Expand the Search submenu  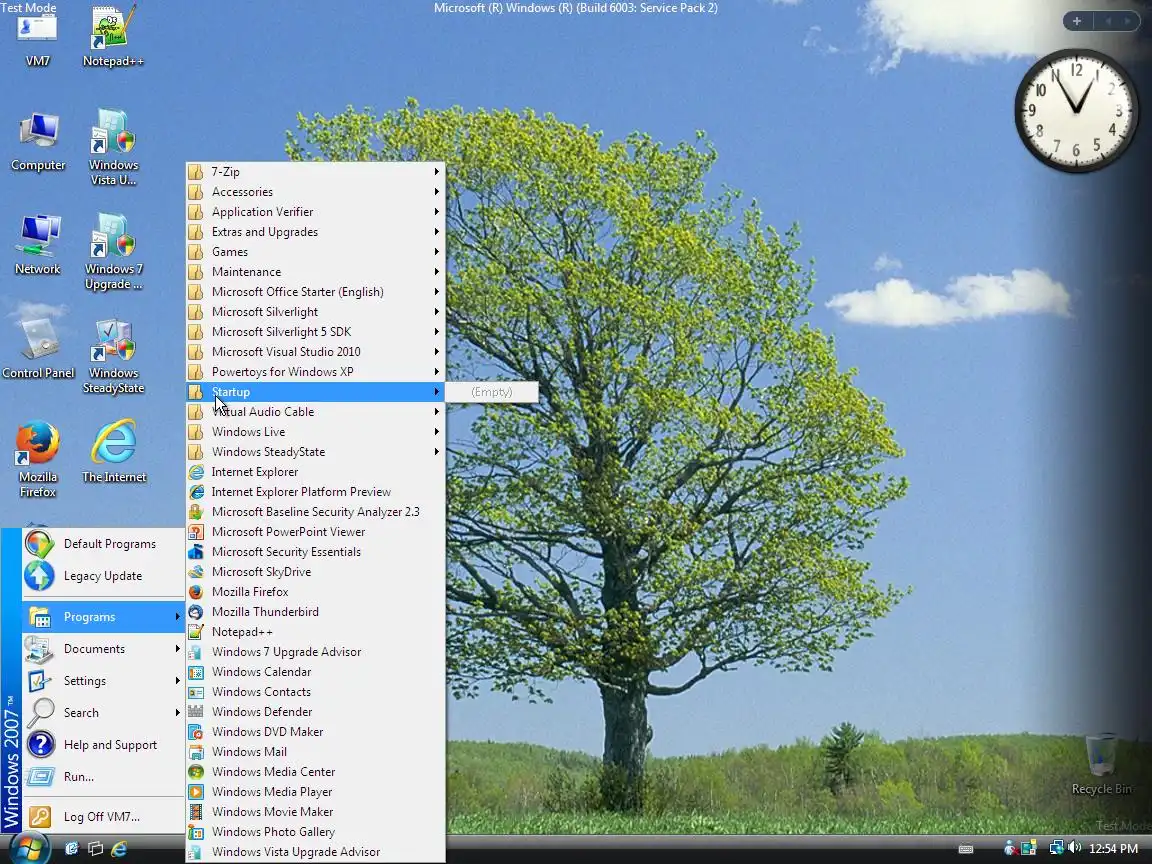pos(103,713)
